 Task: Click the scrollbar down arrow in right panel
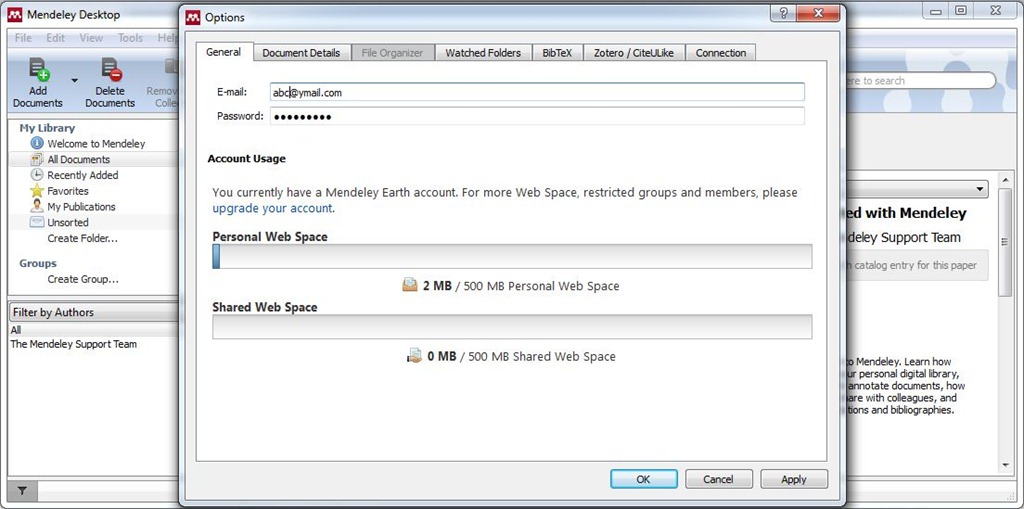pos(1006,465)
